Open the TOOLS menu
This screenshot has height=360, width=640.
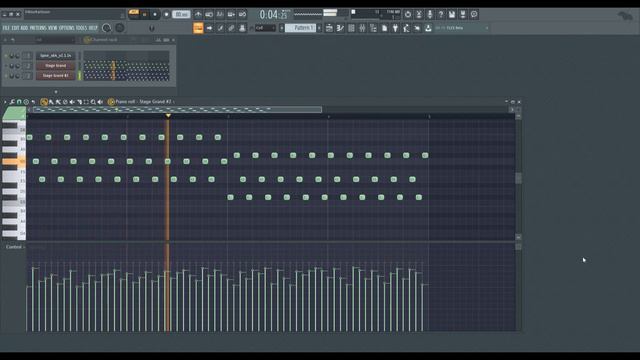pyautogui.click(x=82, y=28)
